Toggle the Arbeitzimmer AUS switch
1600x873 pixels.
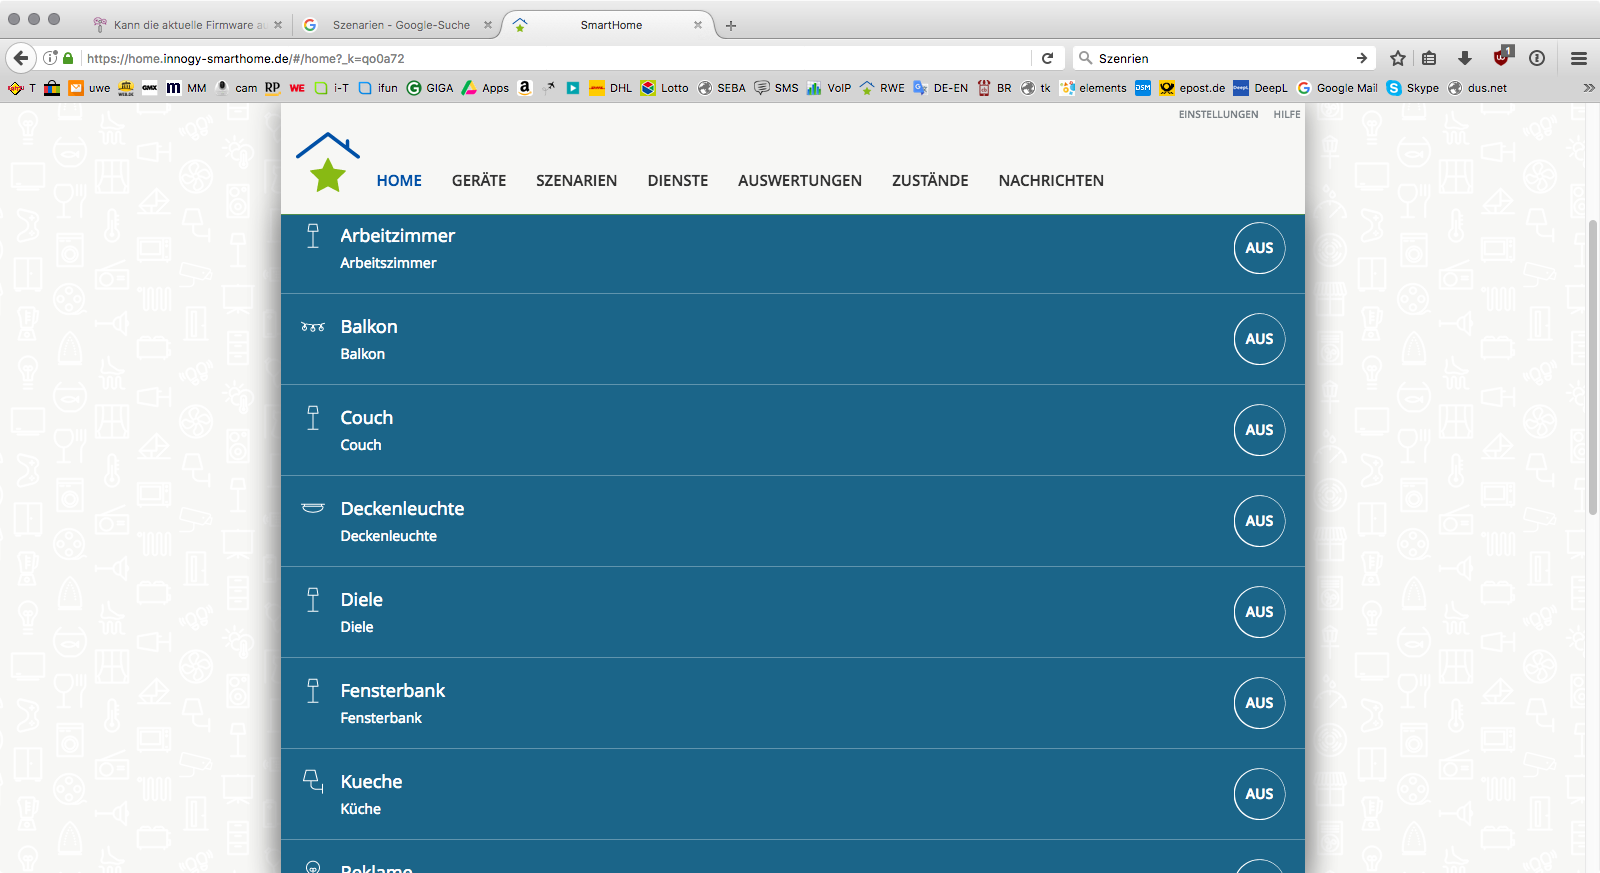pyautogui.click(x=1259, y=248)
